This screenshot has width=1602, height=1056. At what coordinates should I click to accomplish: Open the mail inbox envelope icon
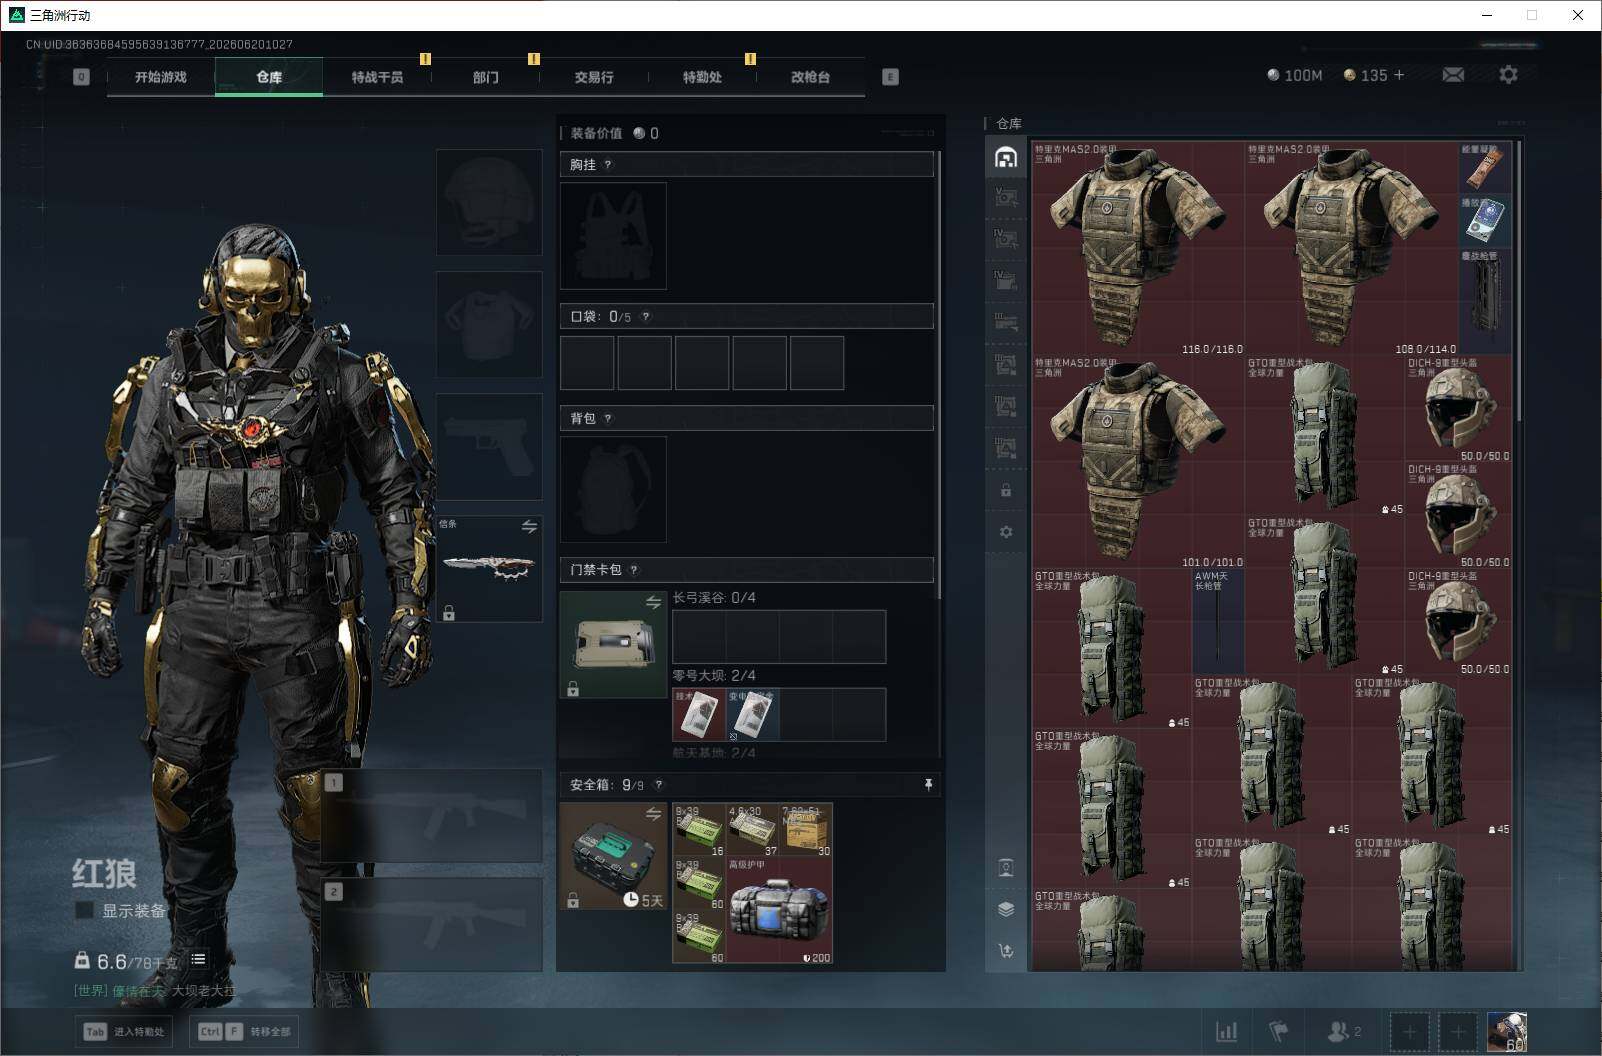1453,75
